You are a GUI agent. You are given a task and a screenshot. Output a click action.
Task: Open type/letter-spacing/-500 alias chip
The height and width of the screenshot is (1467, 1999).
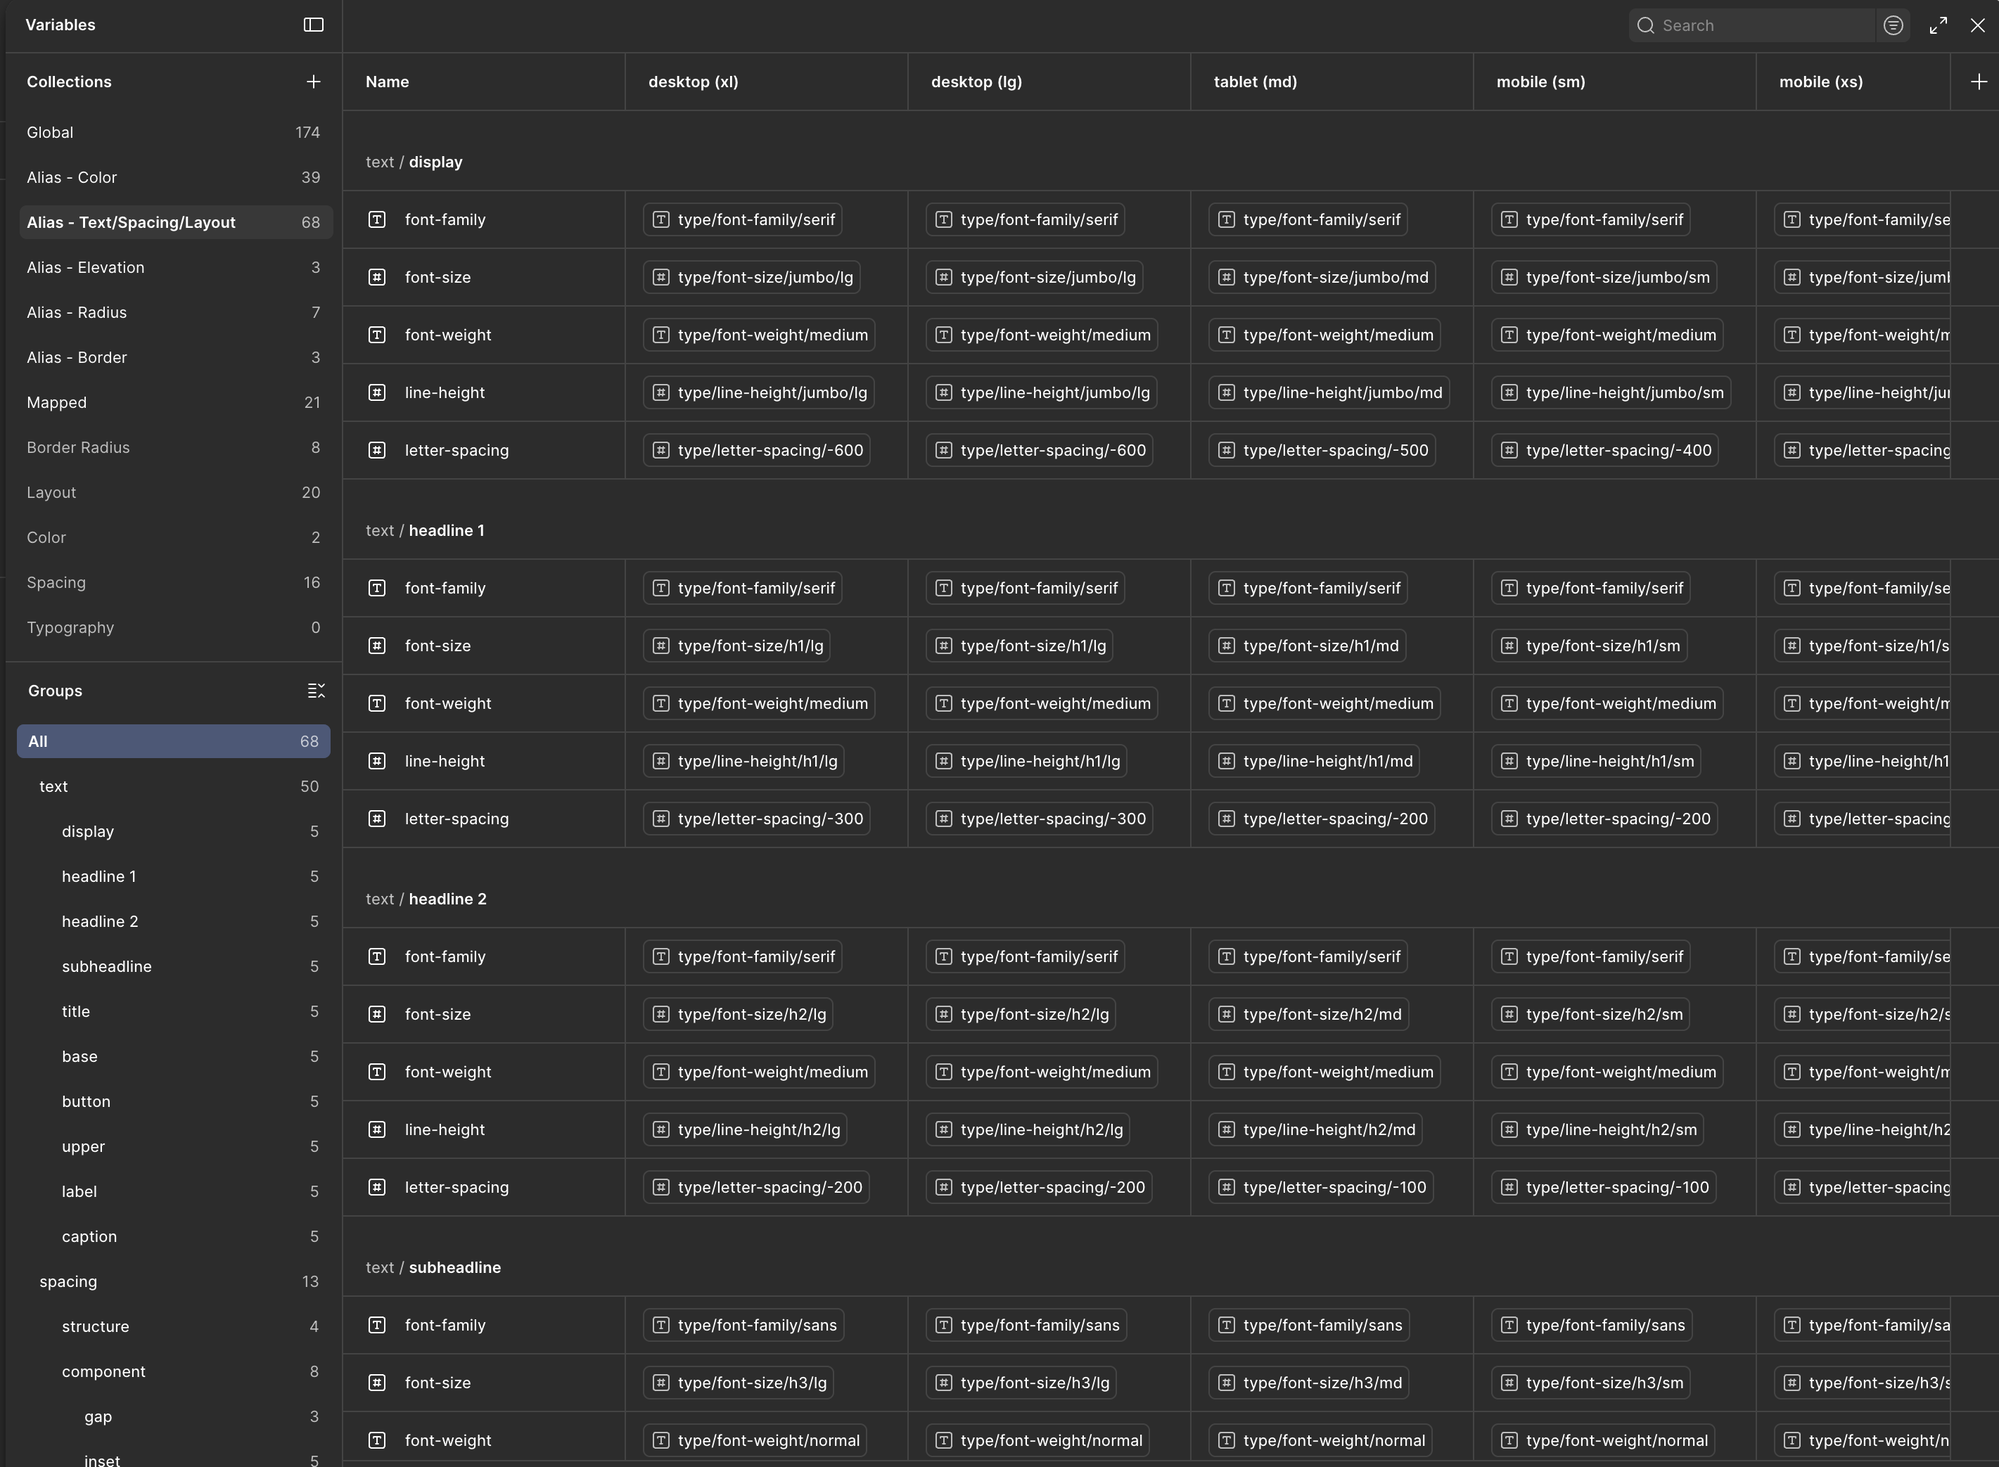pos(1322,450)
